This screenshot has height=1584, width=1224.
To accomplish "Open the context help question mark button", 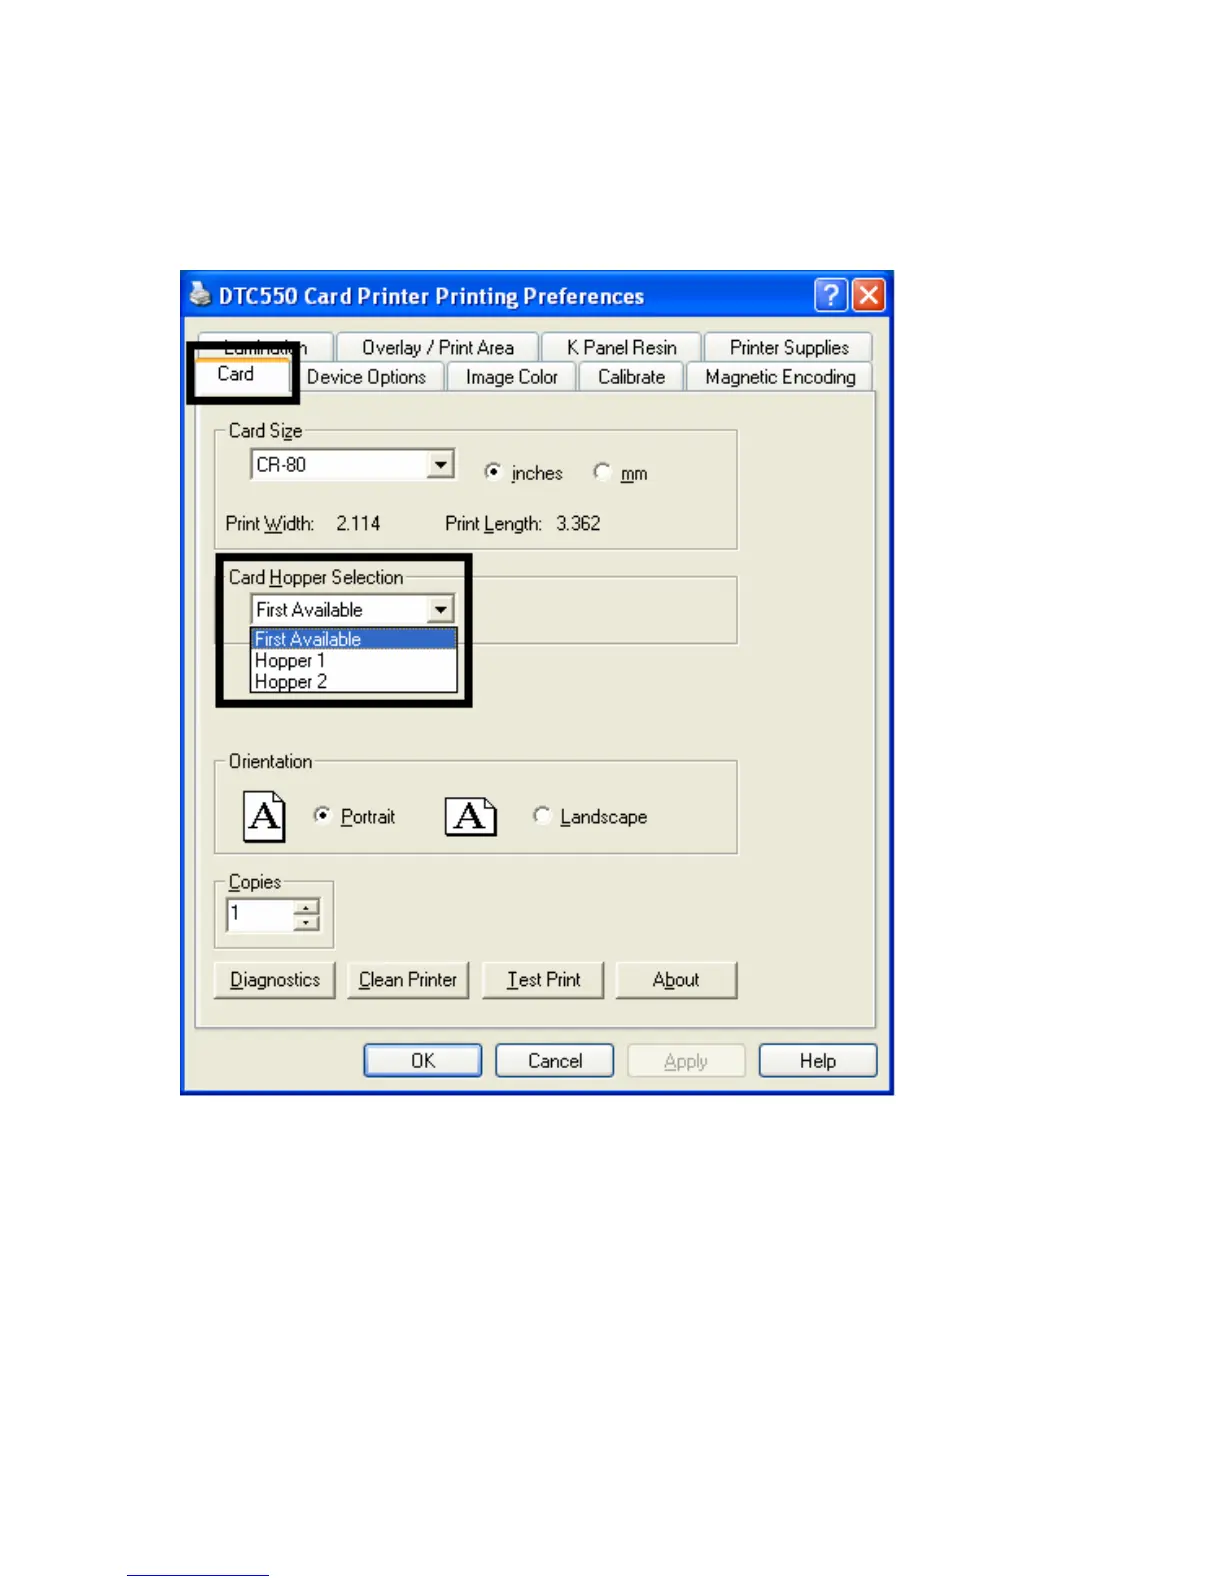I will (831, 295).
